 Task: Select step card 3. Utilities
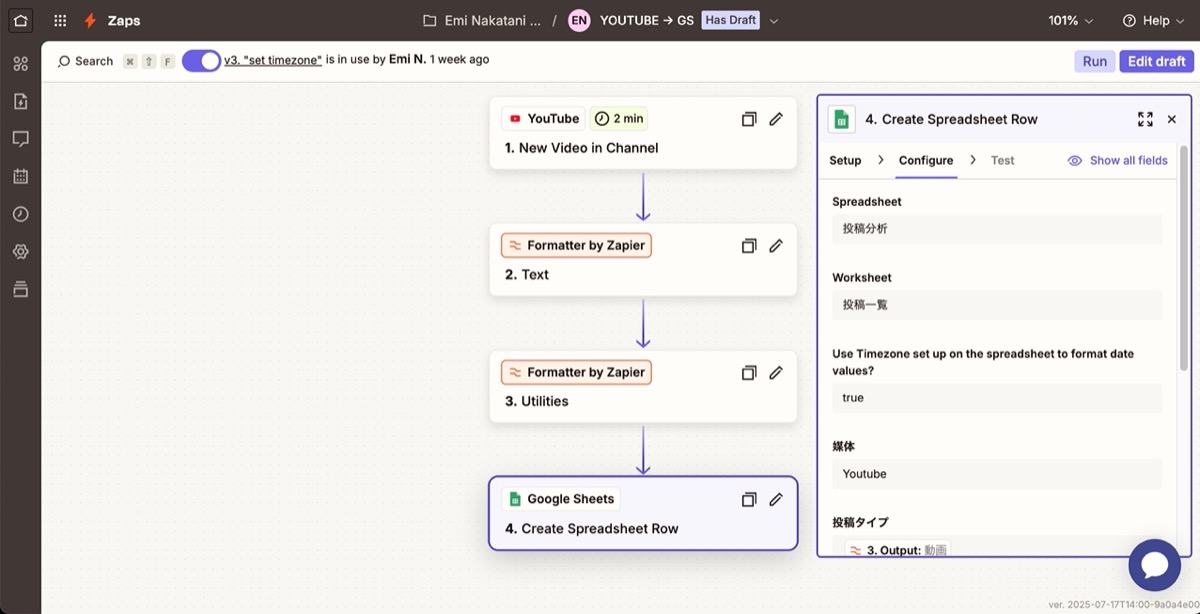[643, 387]
